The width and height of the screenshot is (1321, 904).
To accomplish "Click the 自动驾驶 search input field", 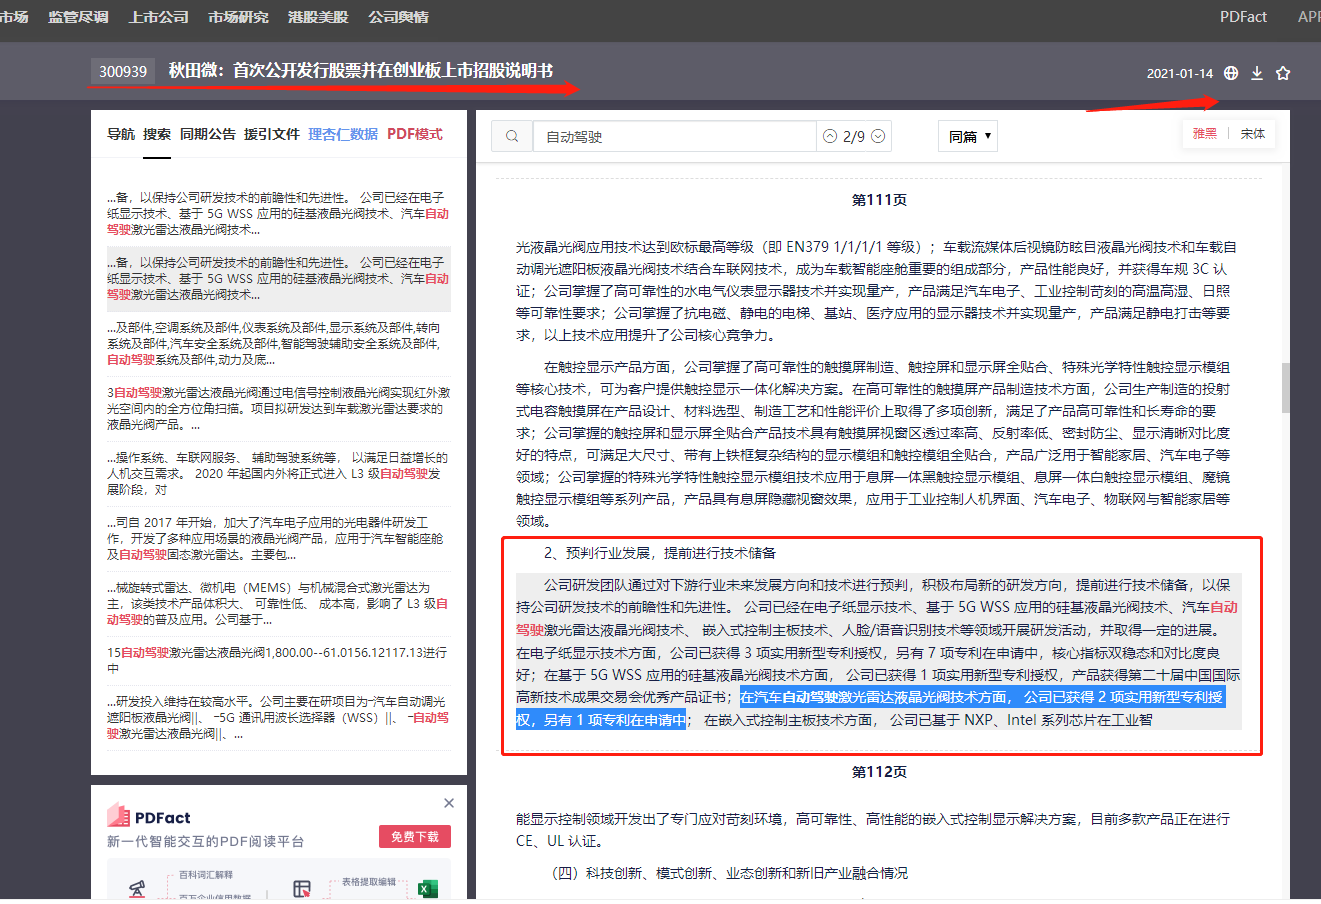I will [x=675, y=137].
